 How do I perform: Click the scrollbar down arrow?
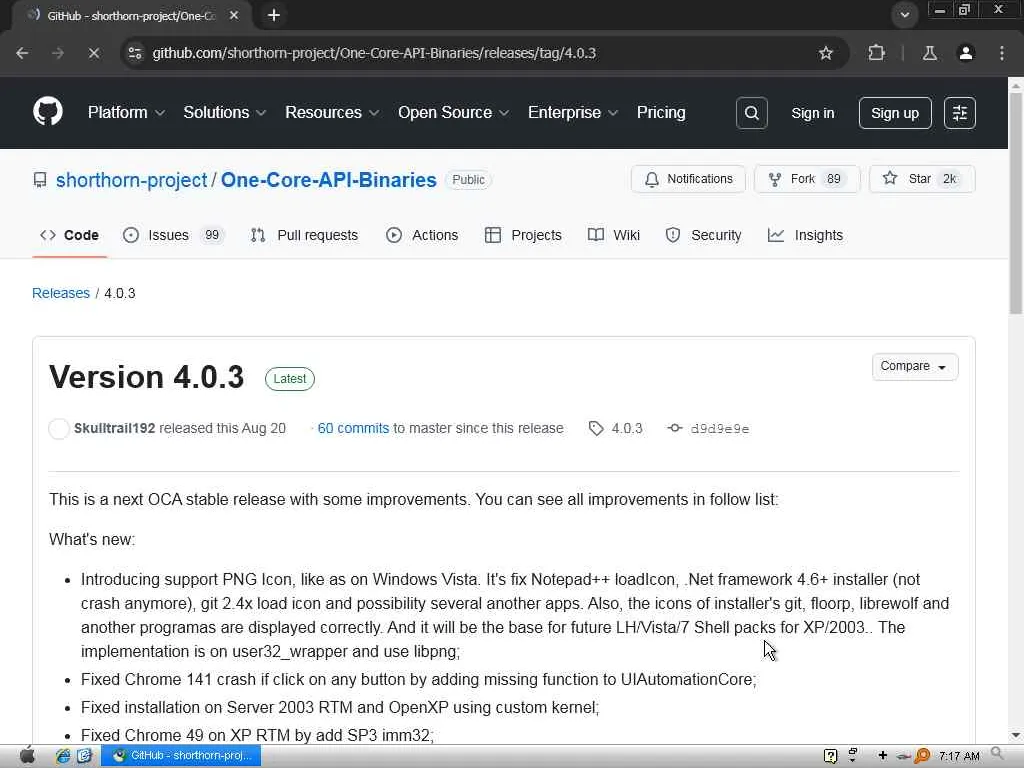pos(1016,736)
